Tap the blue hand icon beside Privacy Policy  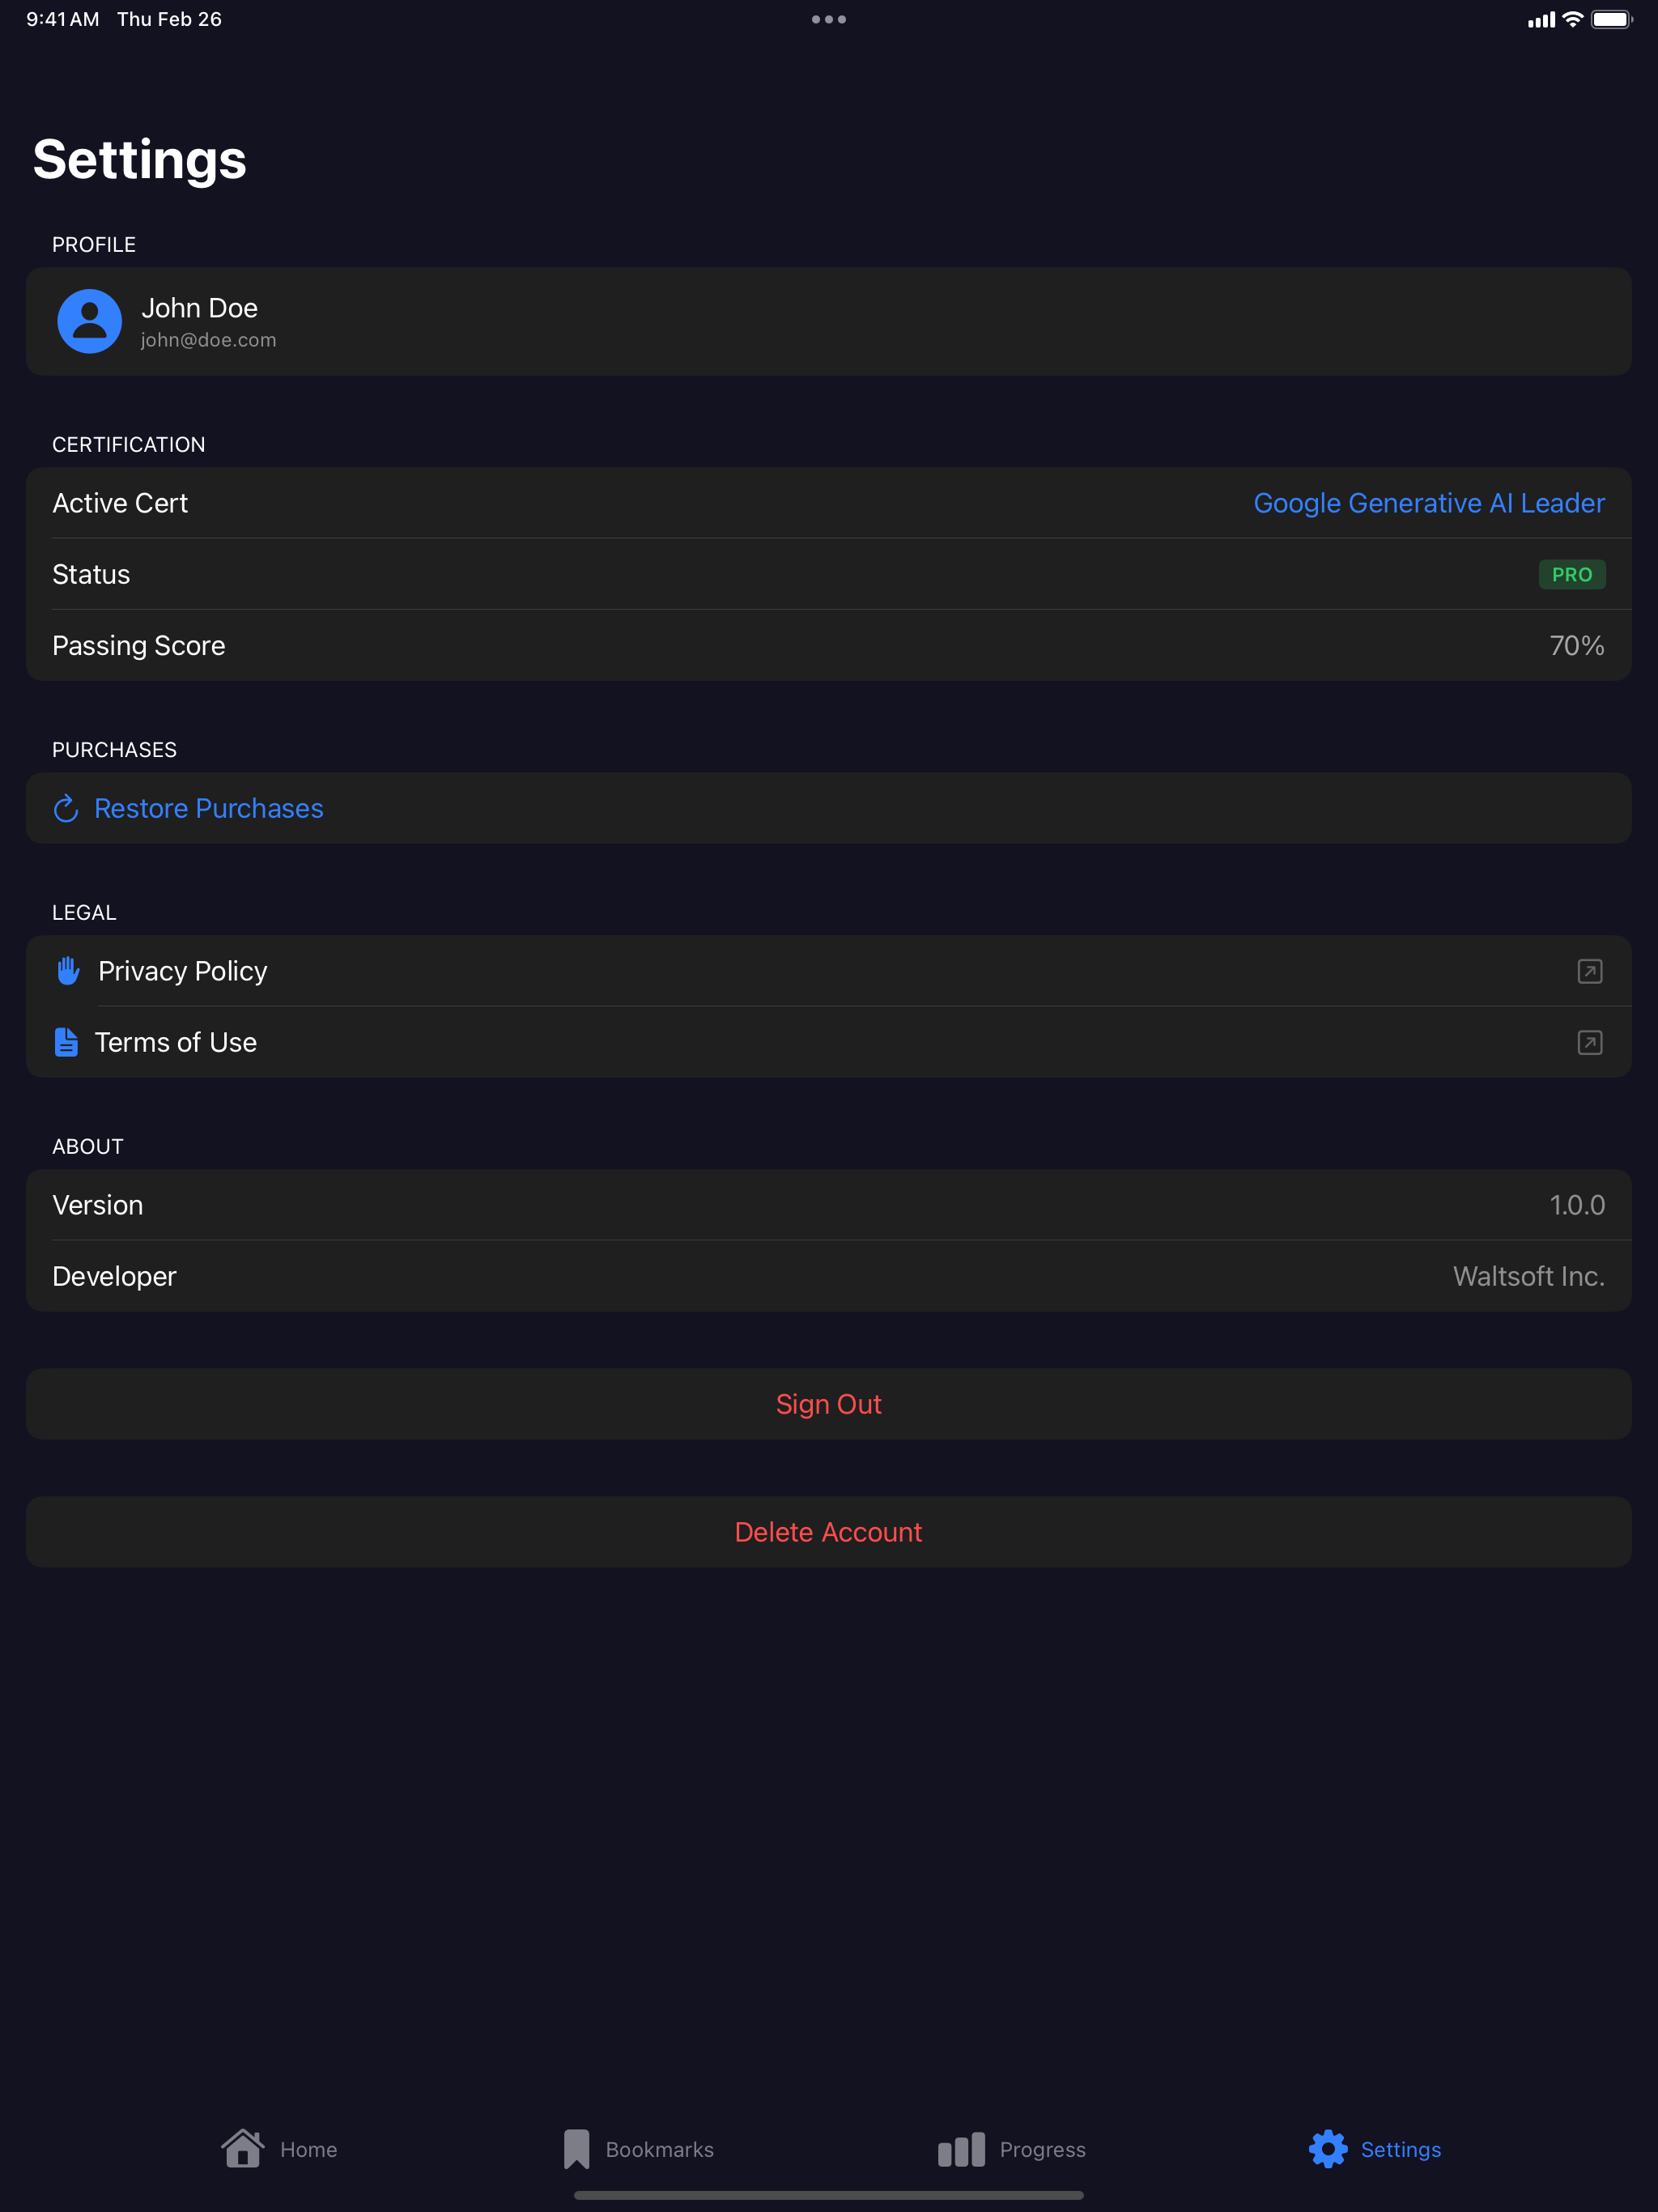[66, 970]
